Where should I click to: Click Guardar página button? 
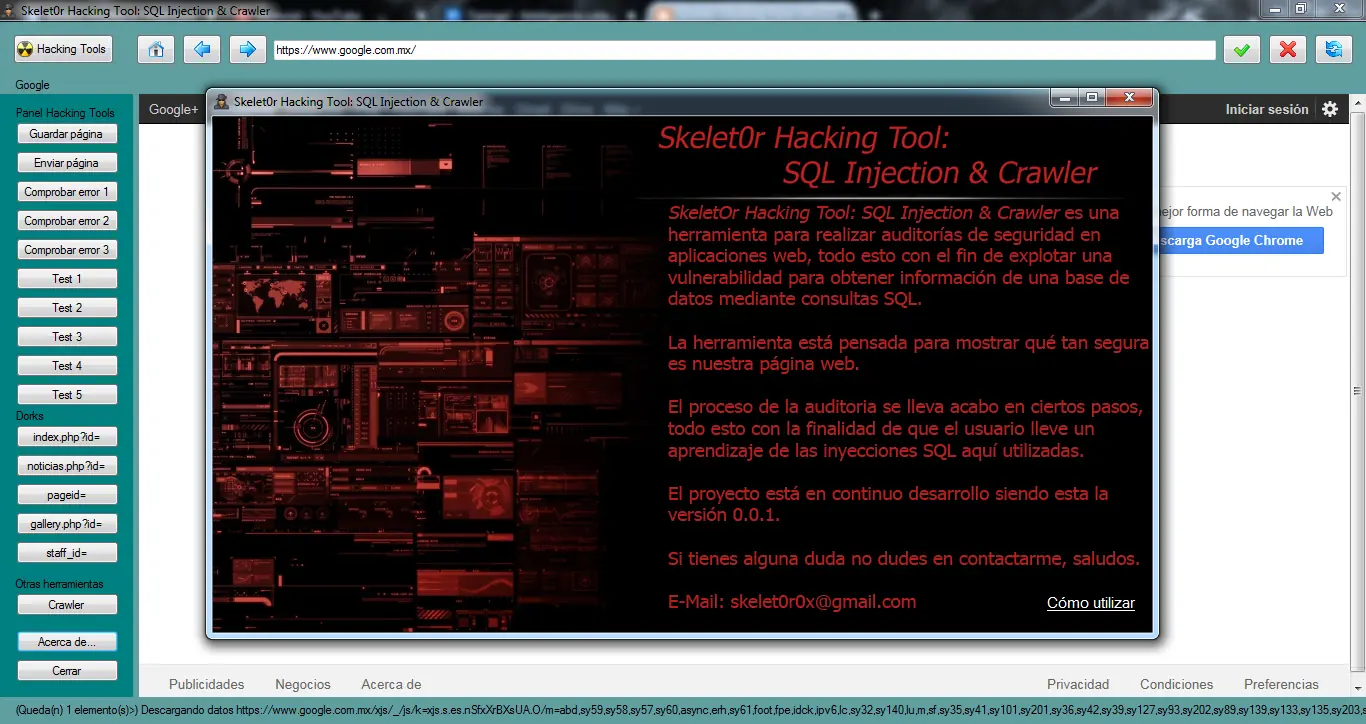pyautogui.click(x=67, y=134)
